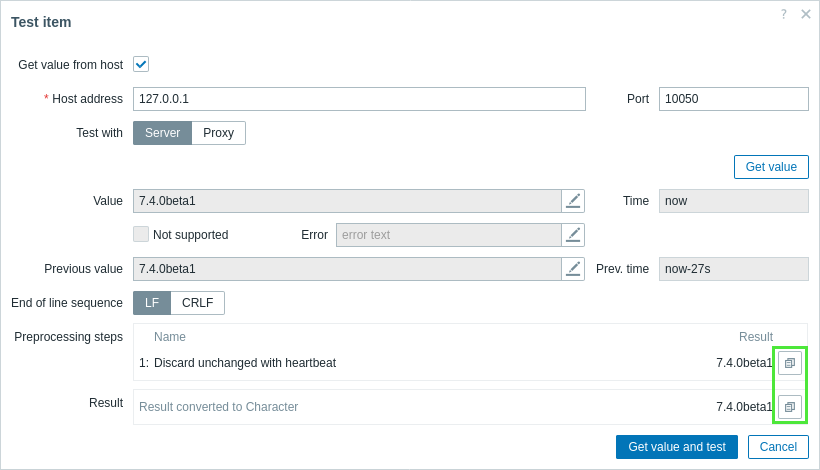Toggle the Not supported checkbox
The width and height of the screenshot is (820, 470).
[x=141, y=234]
